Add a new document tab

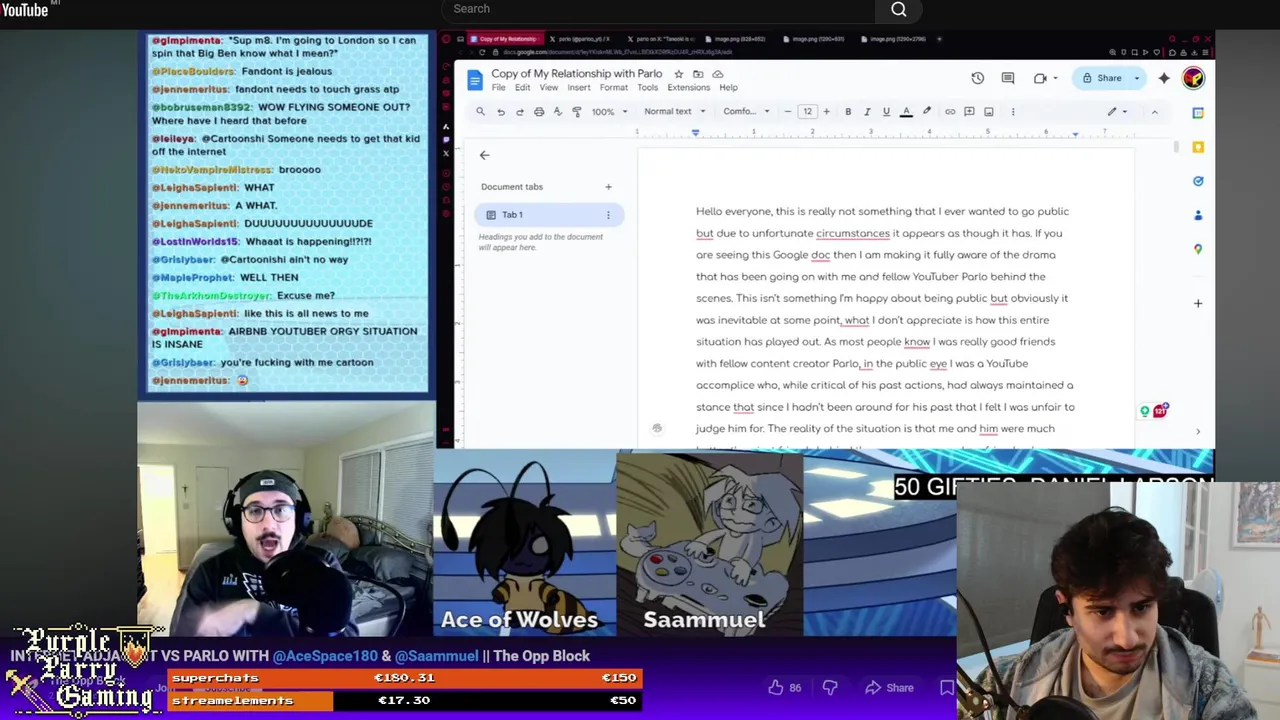tap(608, 187)
